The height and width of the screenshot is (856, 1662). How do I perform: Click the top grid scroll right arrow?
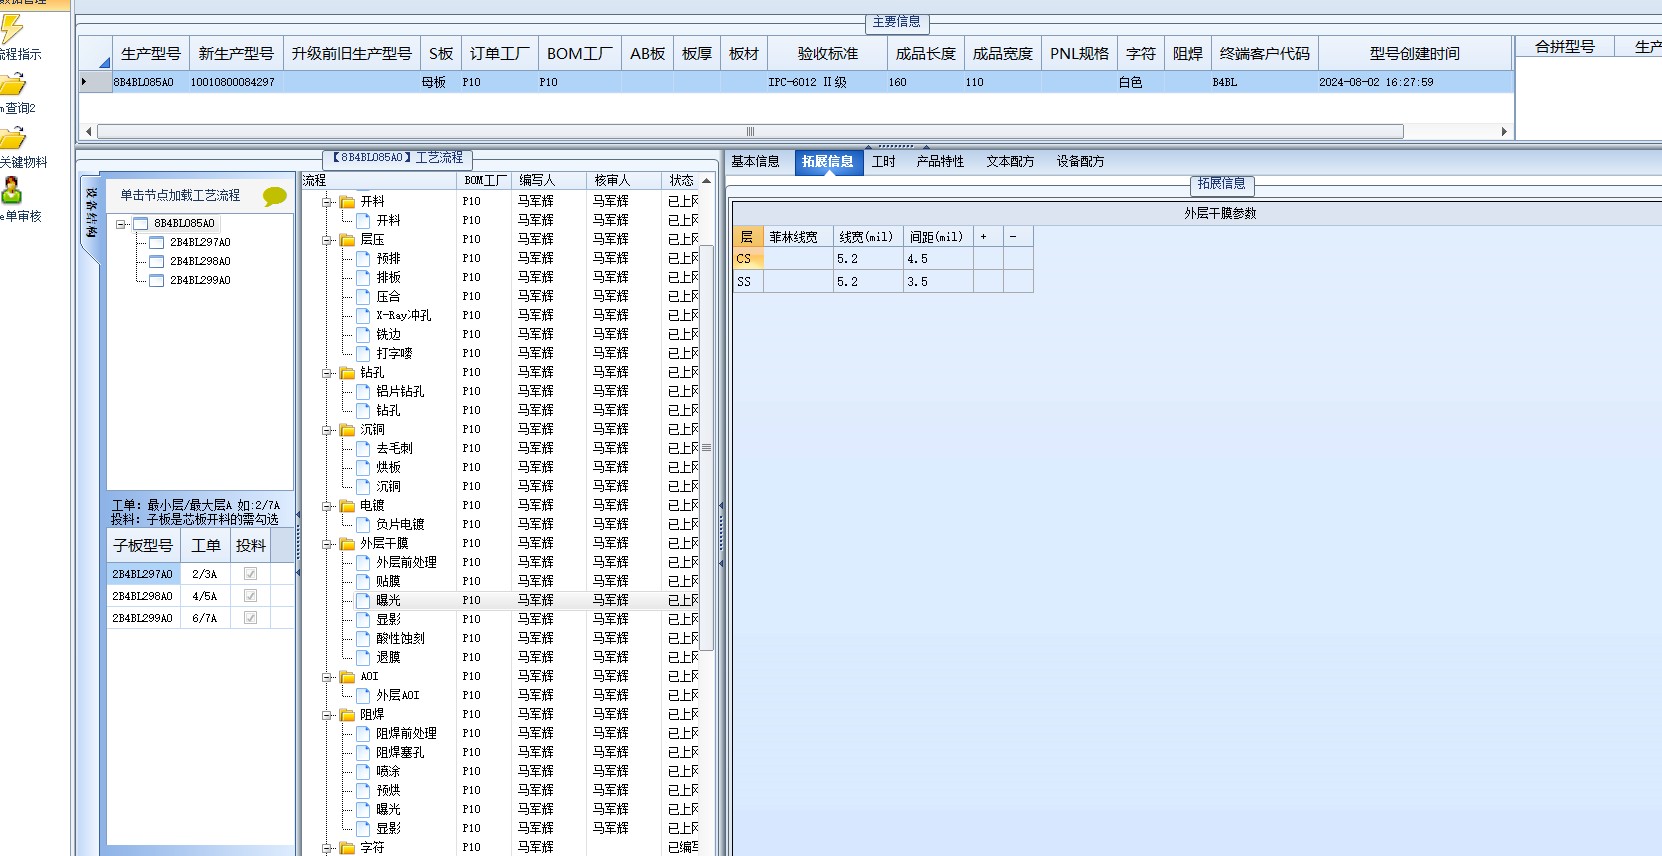1504,131
